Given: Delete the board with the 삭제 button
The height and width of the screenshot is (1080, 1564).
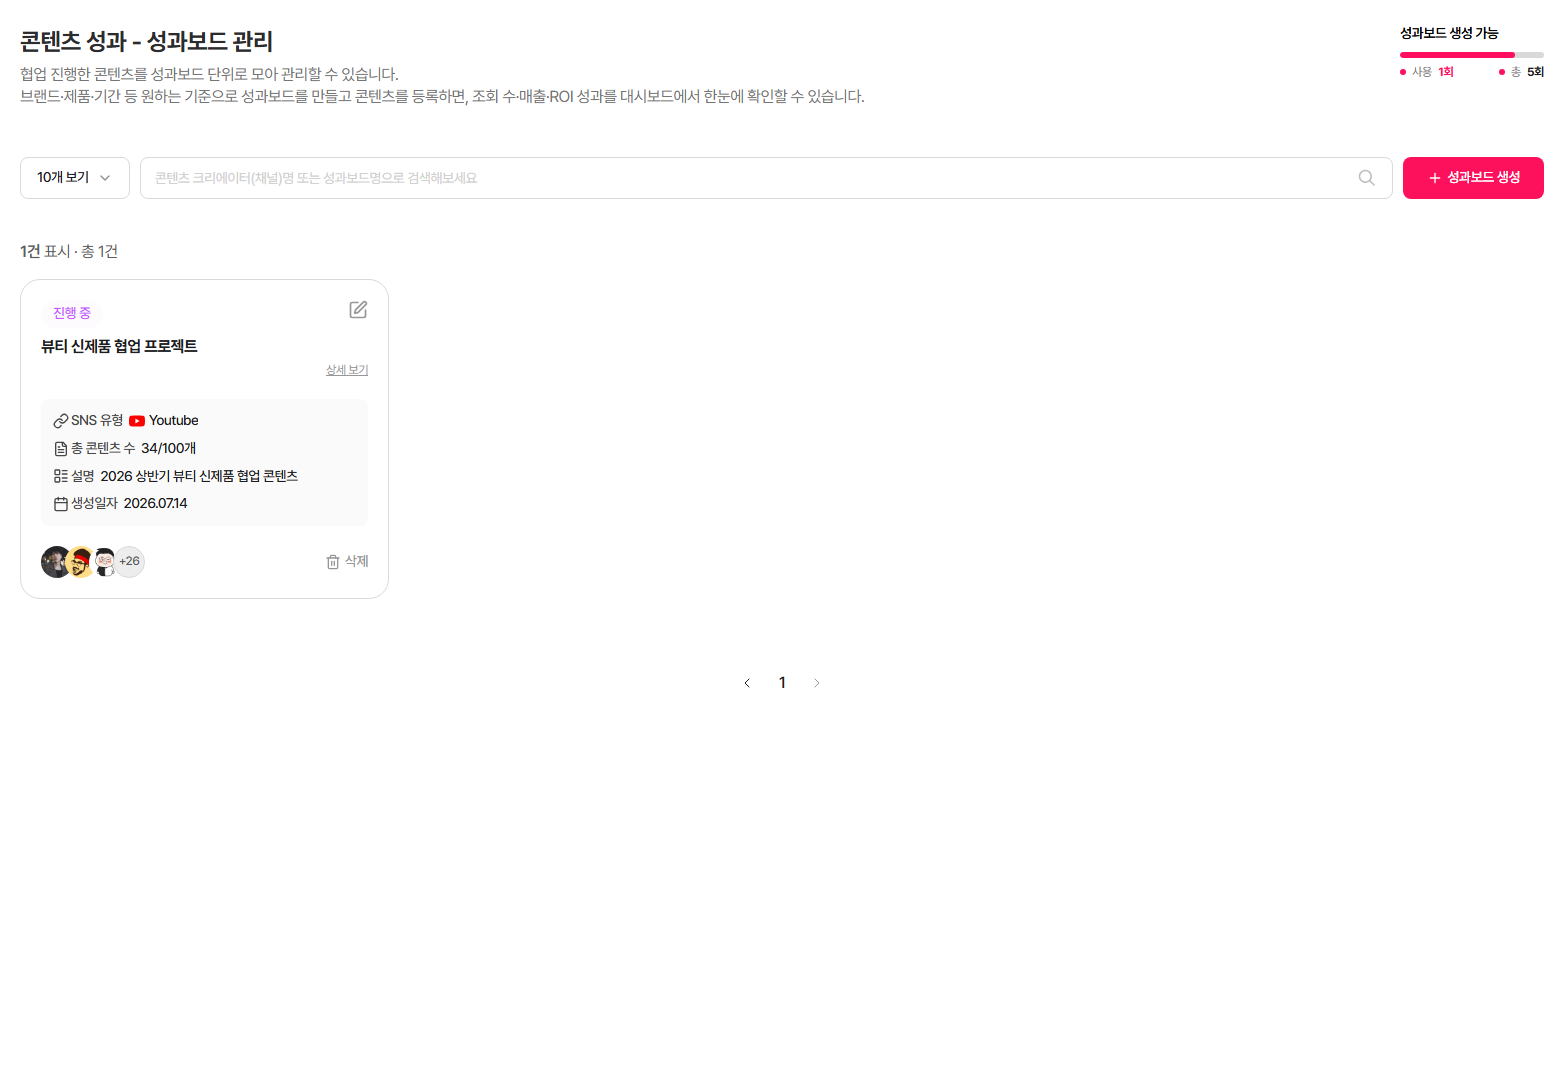Looking at the screenshot, I should pos(347,562).
